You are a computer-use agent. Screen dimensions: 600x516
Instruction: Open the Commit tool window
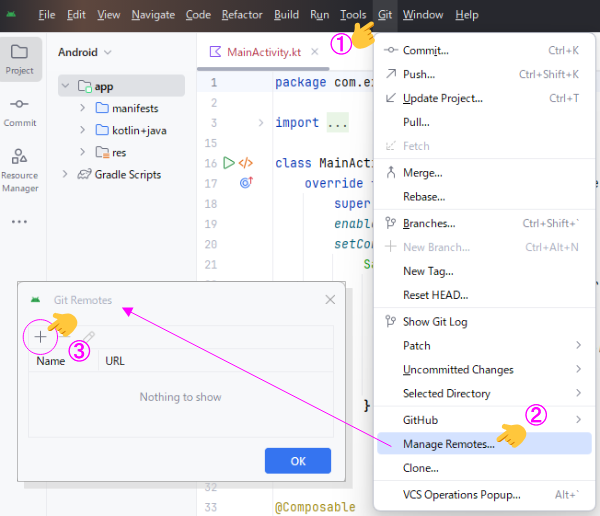pyautogui.click(x=20, y=110)
